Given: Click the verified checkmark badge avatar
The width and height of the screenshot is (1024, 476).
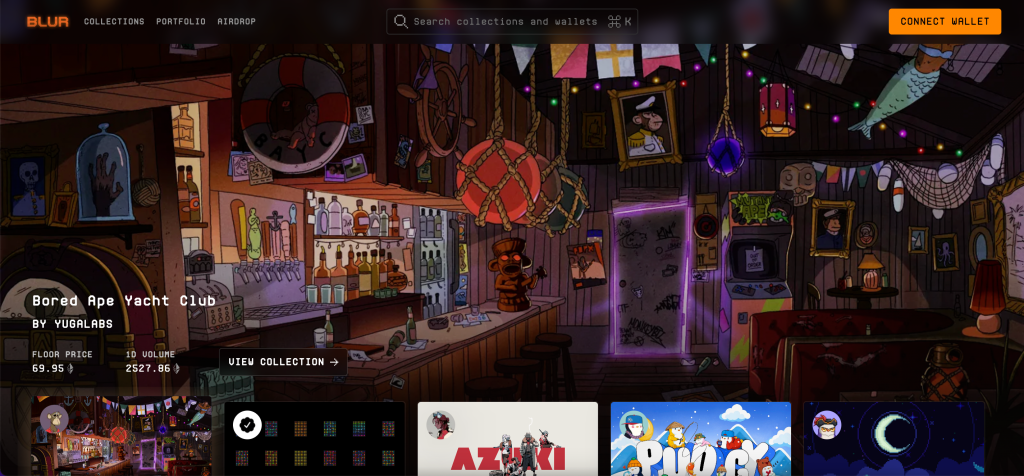Looking at the screenshot, I should pos(247,425).
